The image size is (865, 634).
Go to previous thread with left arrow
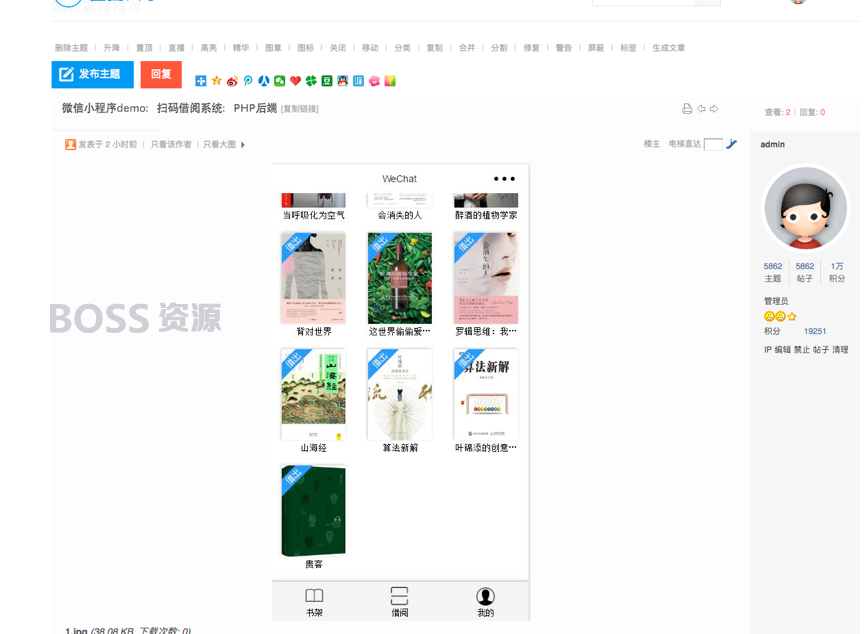(x=701, y=109)
